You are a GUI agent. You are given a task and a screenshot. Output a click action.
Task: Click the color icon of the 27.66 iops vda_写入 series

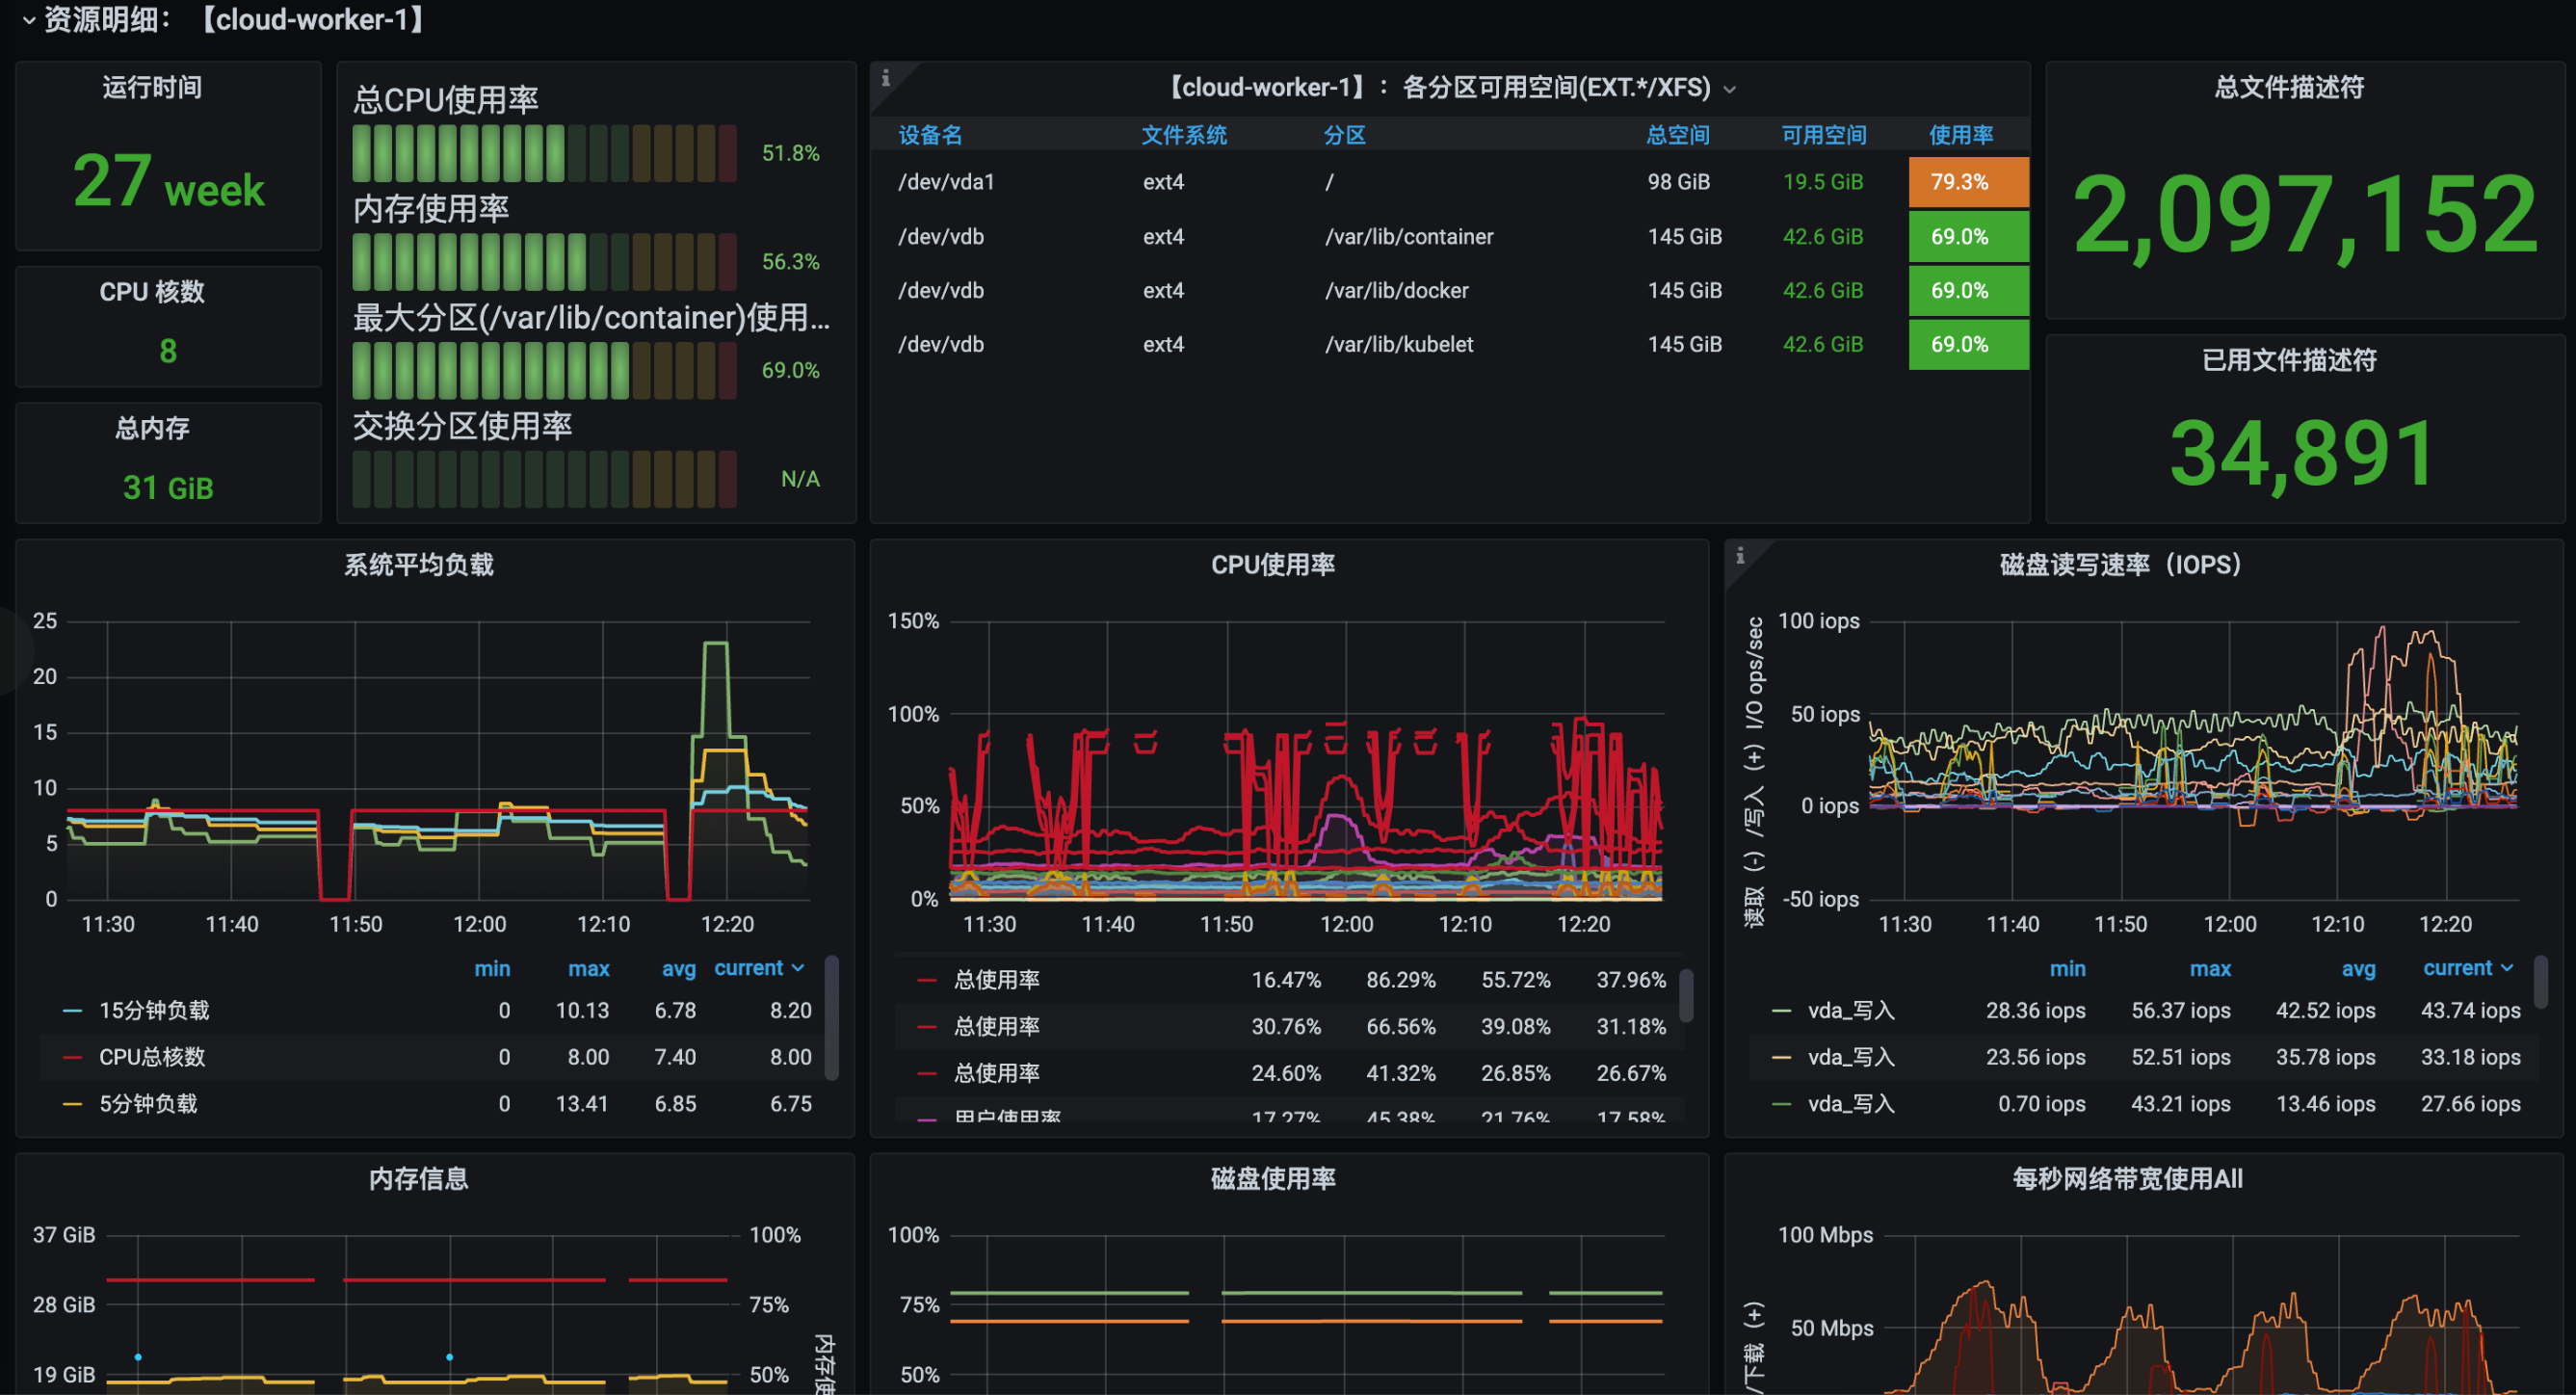click(1781, 1104)
